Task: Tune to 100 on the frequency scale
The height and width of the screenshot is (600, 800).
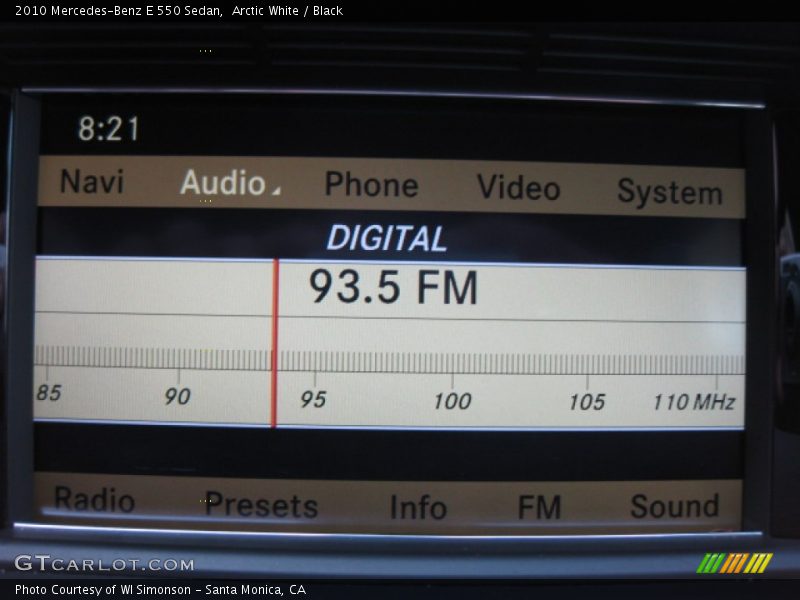Action: (452, 401)
